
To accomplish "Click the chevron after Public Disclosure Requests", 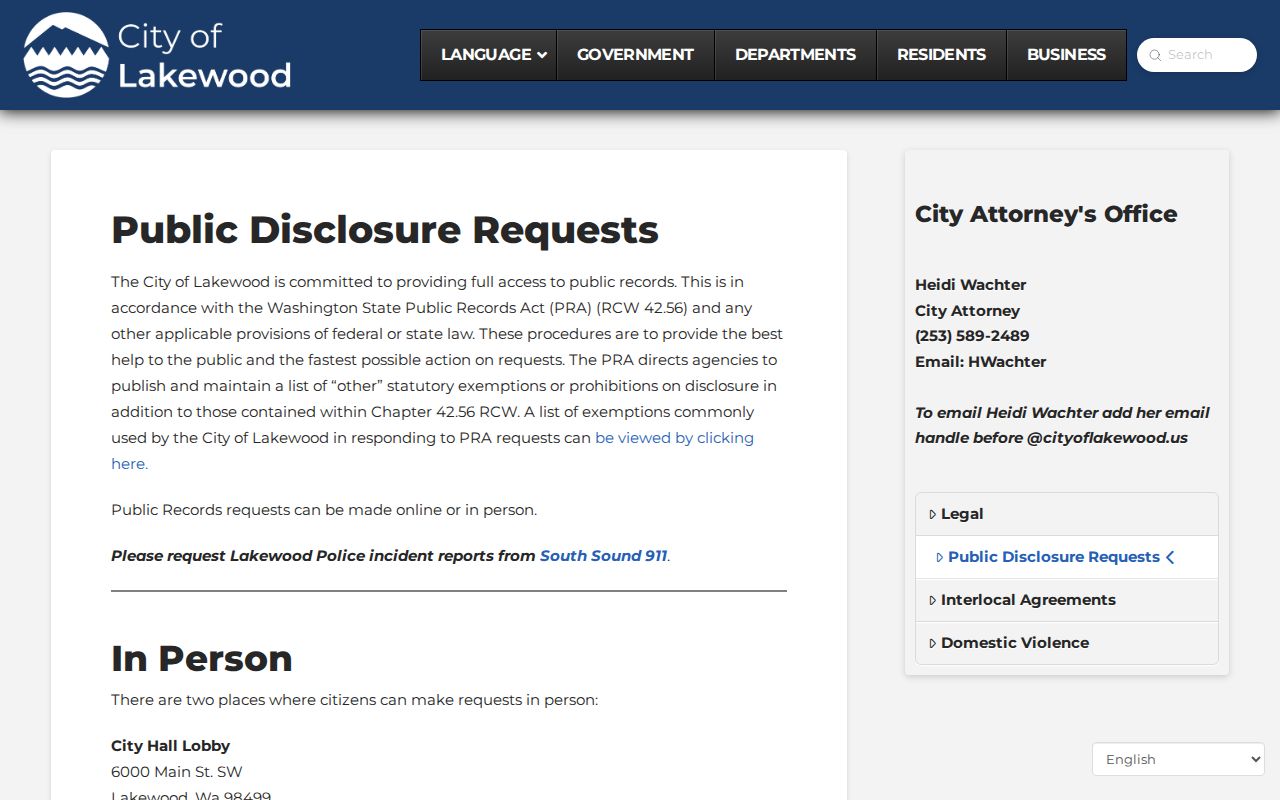I will (x=1170, y=557).
